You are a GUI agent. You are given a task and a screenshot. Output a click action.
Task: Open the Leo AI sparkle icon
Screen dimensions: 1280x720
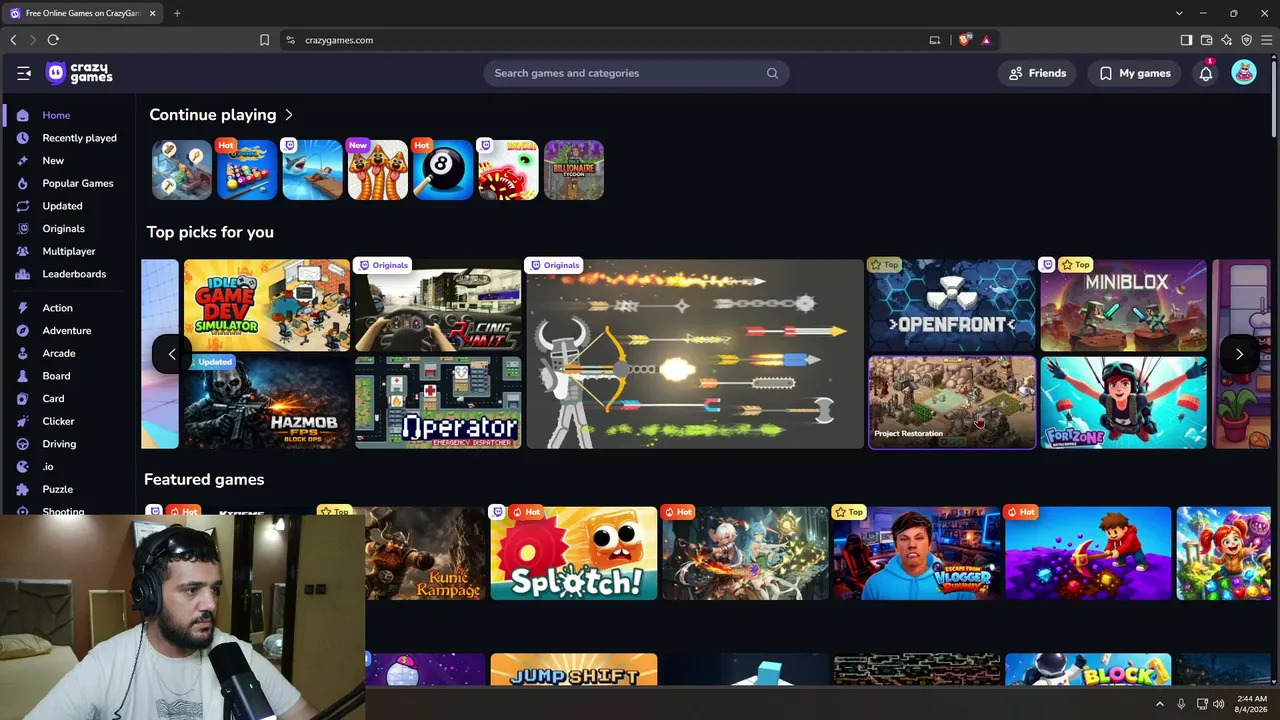pos(1226,40)
